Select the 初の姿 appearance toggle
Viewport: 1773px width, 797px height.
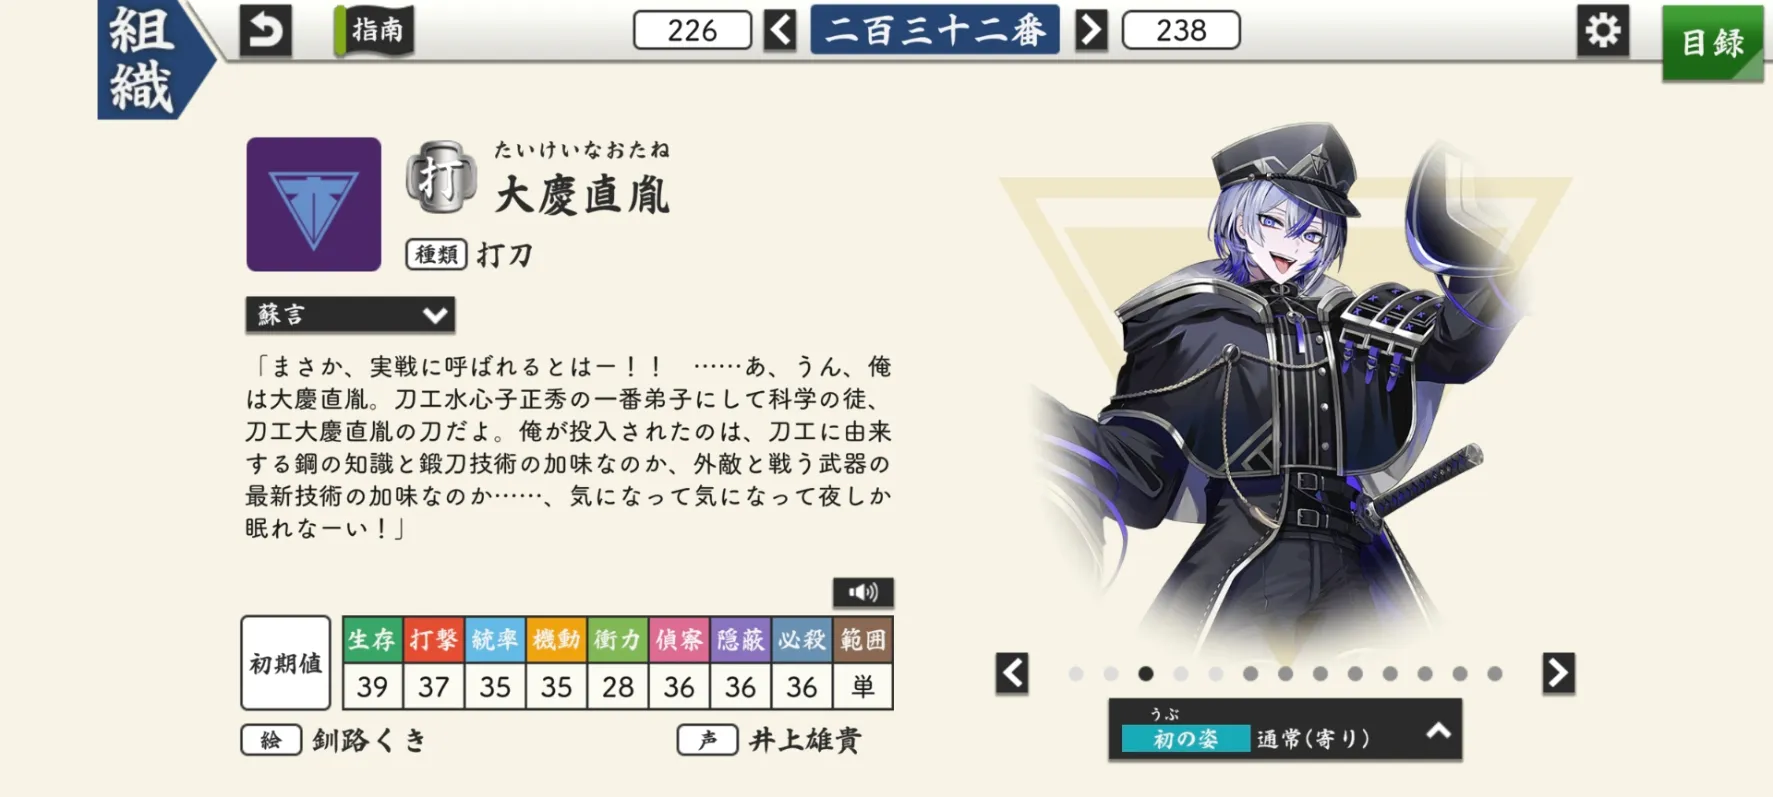pos(1186,738)
